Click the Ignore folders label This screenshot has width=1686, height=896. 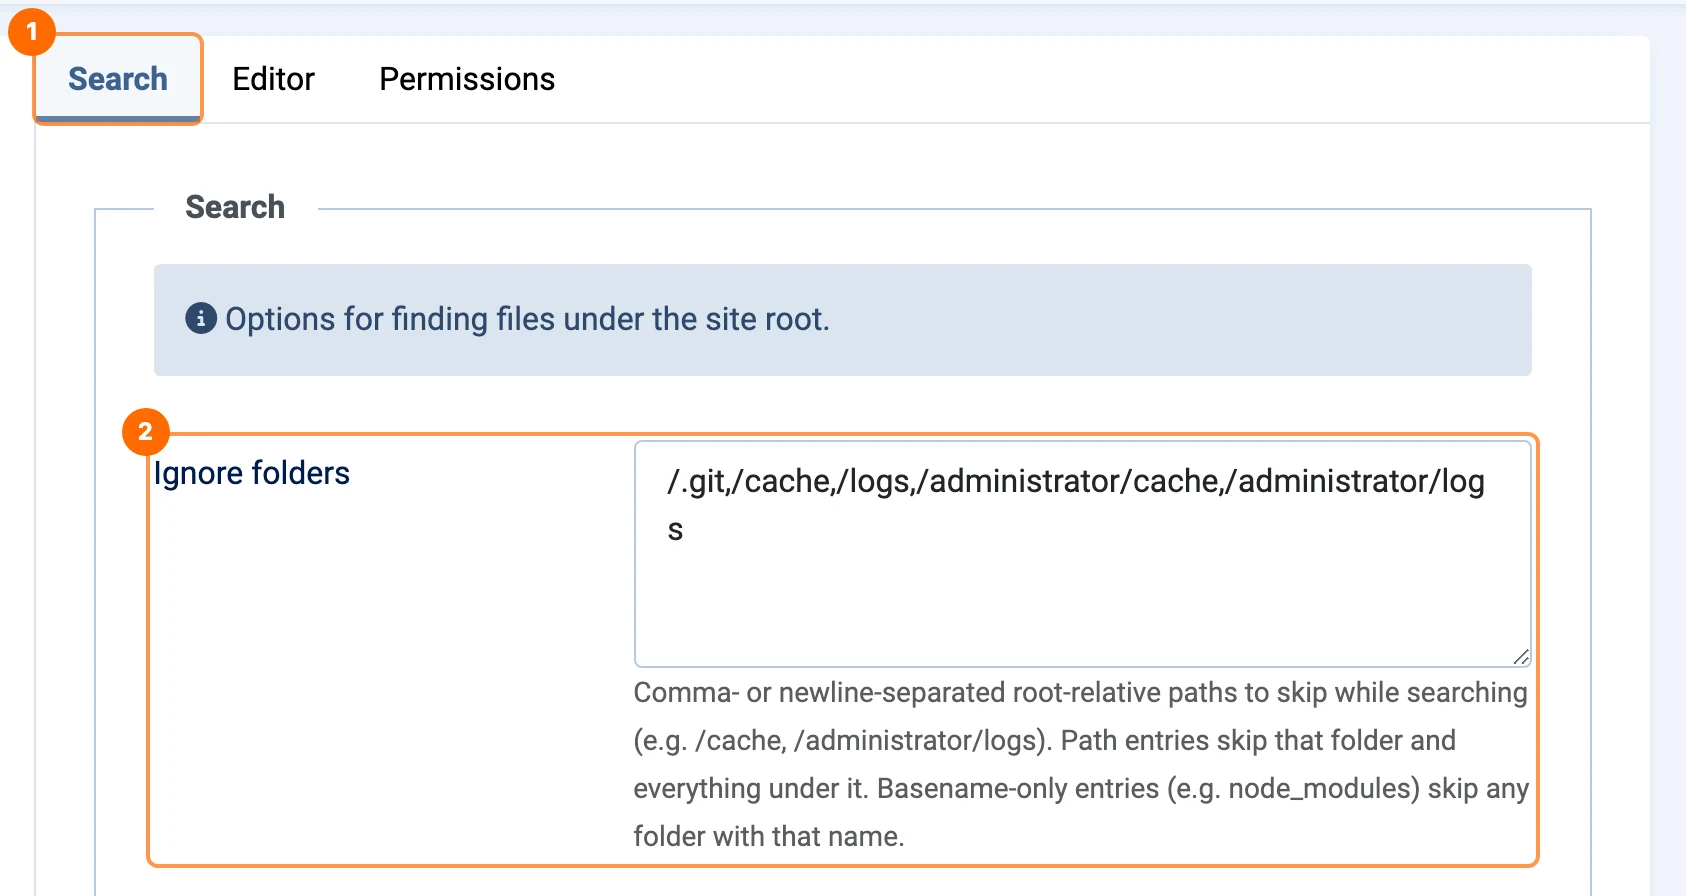point(252,473)
